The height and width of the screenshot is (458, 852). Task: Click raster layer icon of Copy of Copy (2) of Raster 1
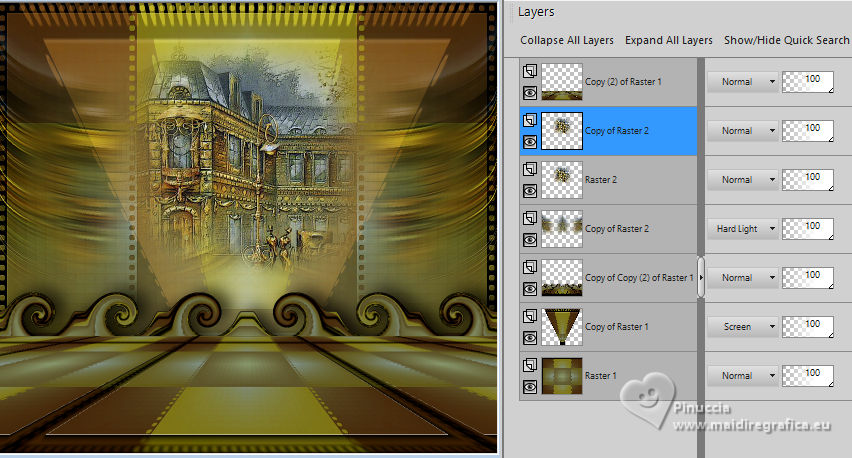530,267
